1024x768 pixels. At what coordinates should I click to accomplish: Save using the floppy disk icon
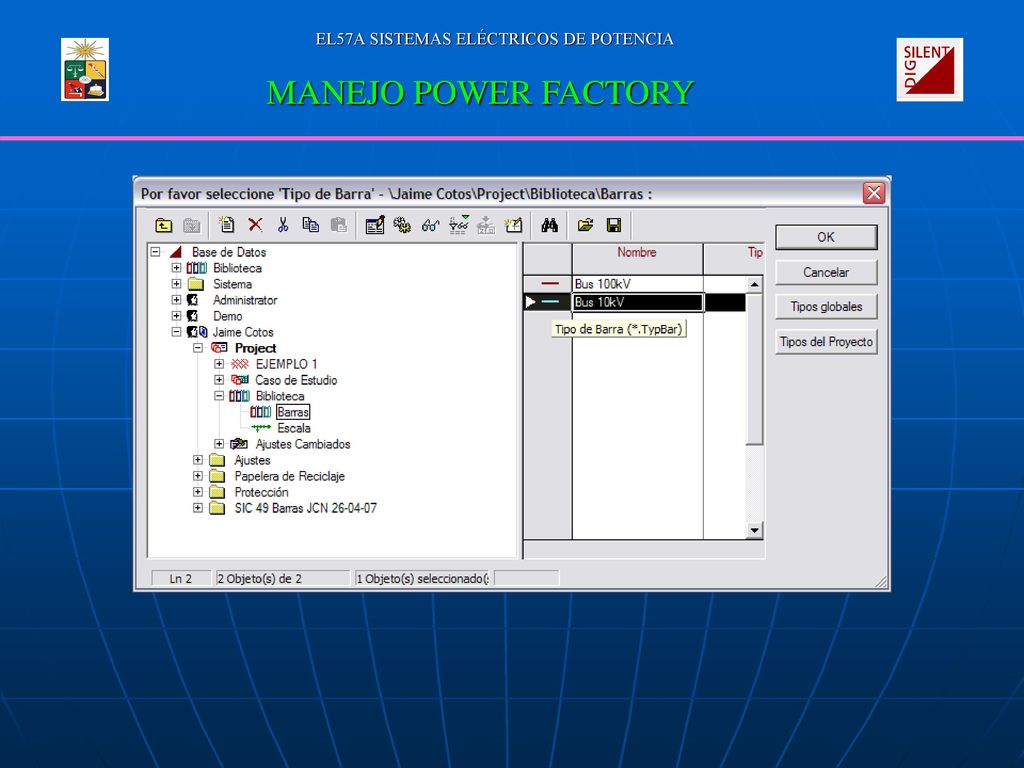(x=614, y=225)
